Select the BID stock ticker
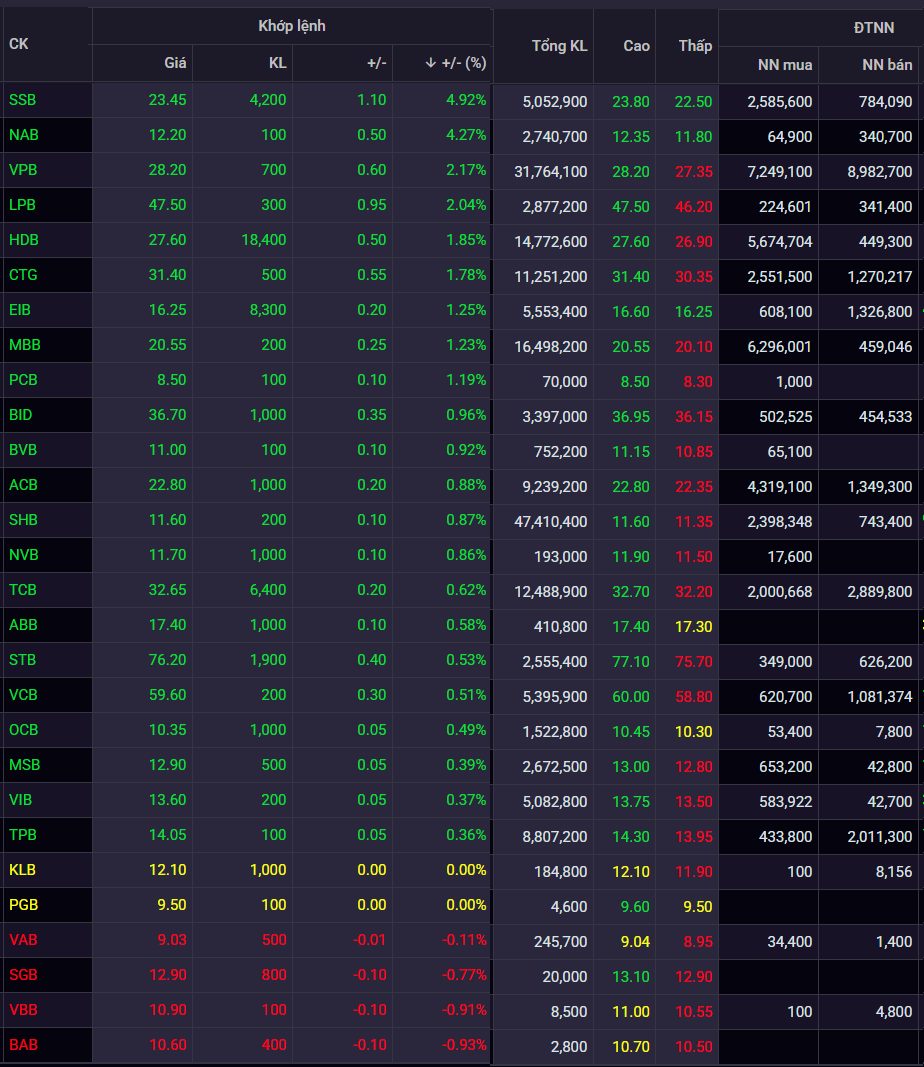 pos(20,415)
